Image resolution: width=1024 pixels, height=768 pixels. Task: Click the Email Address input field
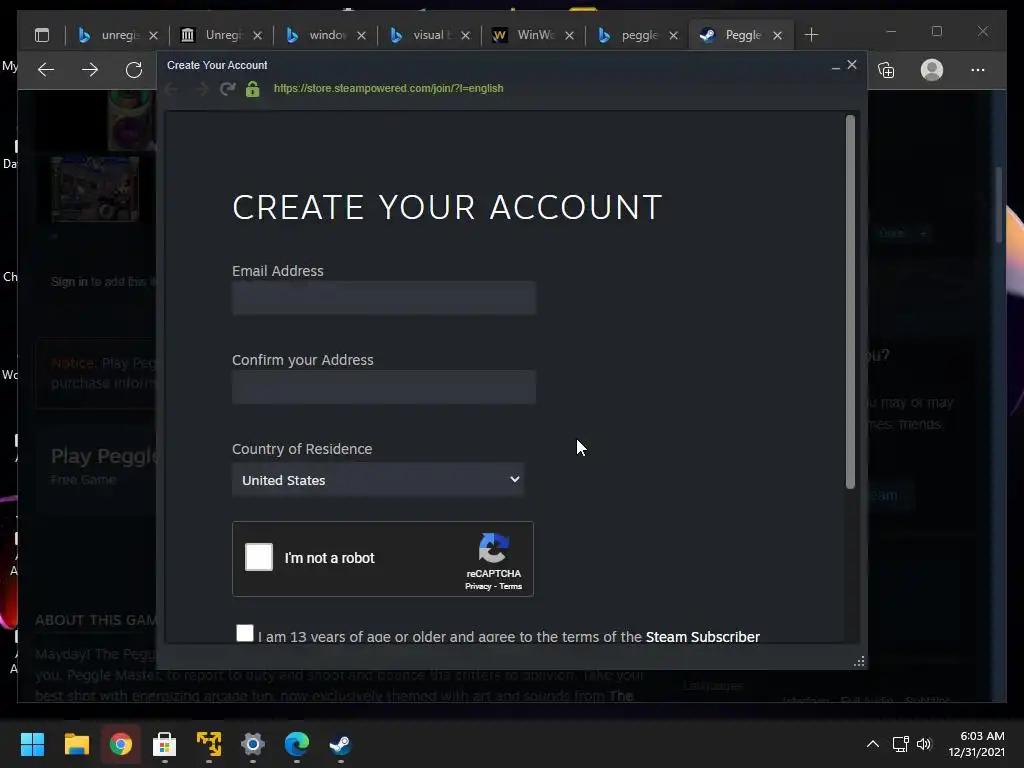coord(384,298)
